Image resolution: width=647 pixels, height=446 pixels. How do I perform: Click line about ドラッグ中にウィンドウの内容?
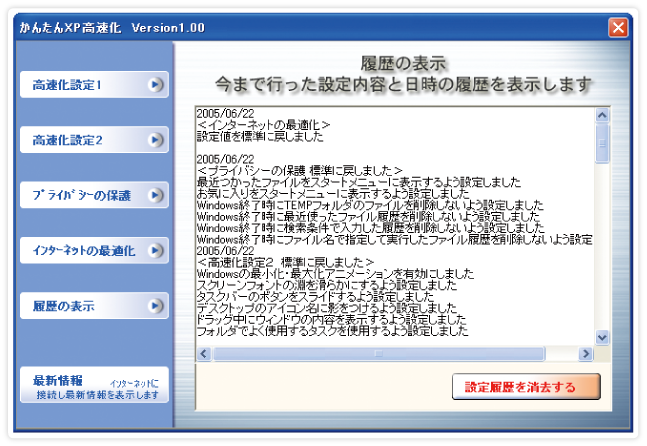point(331,319)
